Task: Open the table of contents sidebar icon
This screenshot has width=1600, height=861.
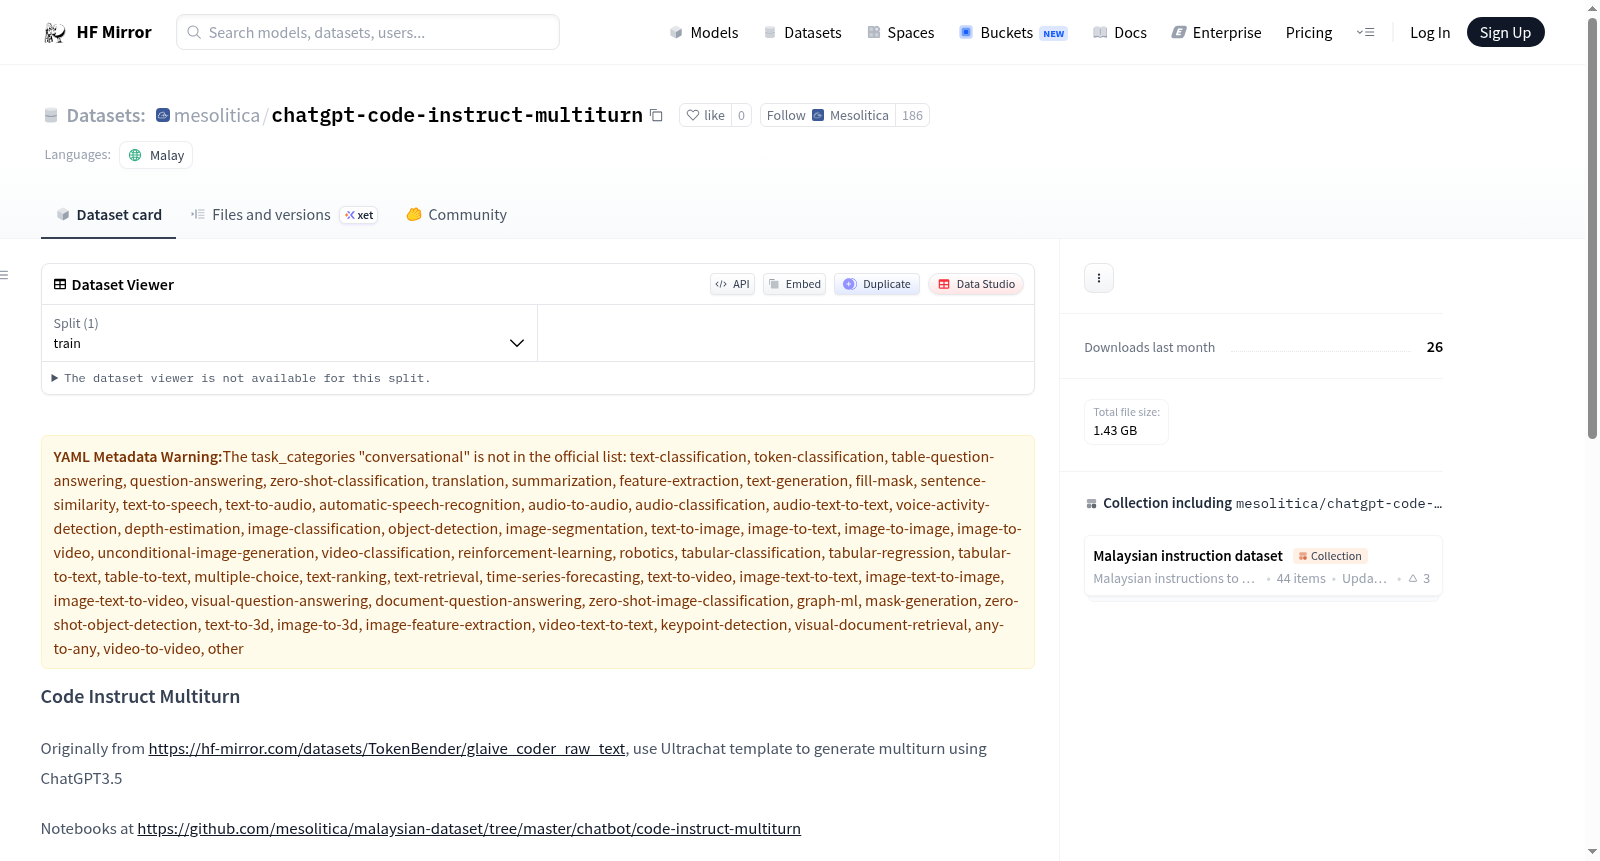Action: [x=4, y=275]
